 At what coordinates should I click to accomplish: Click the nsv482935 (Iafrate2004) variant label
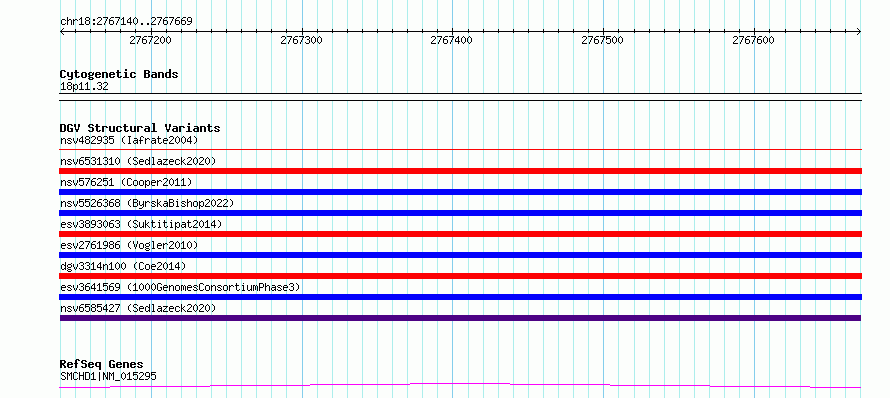(129, 140)
